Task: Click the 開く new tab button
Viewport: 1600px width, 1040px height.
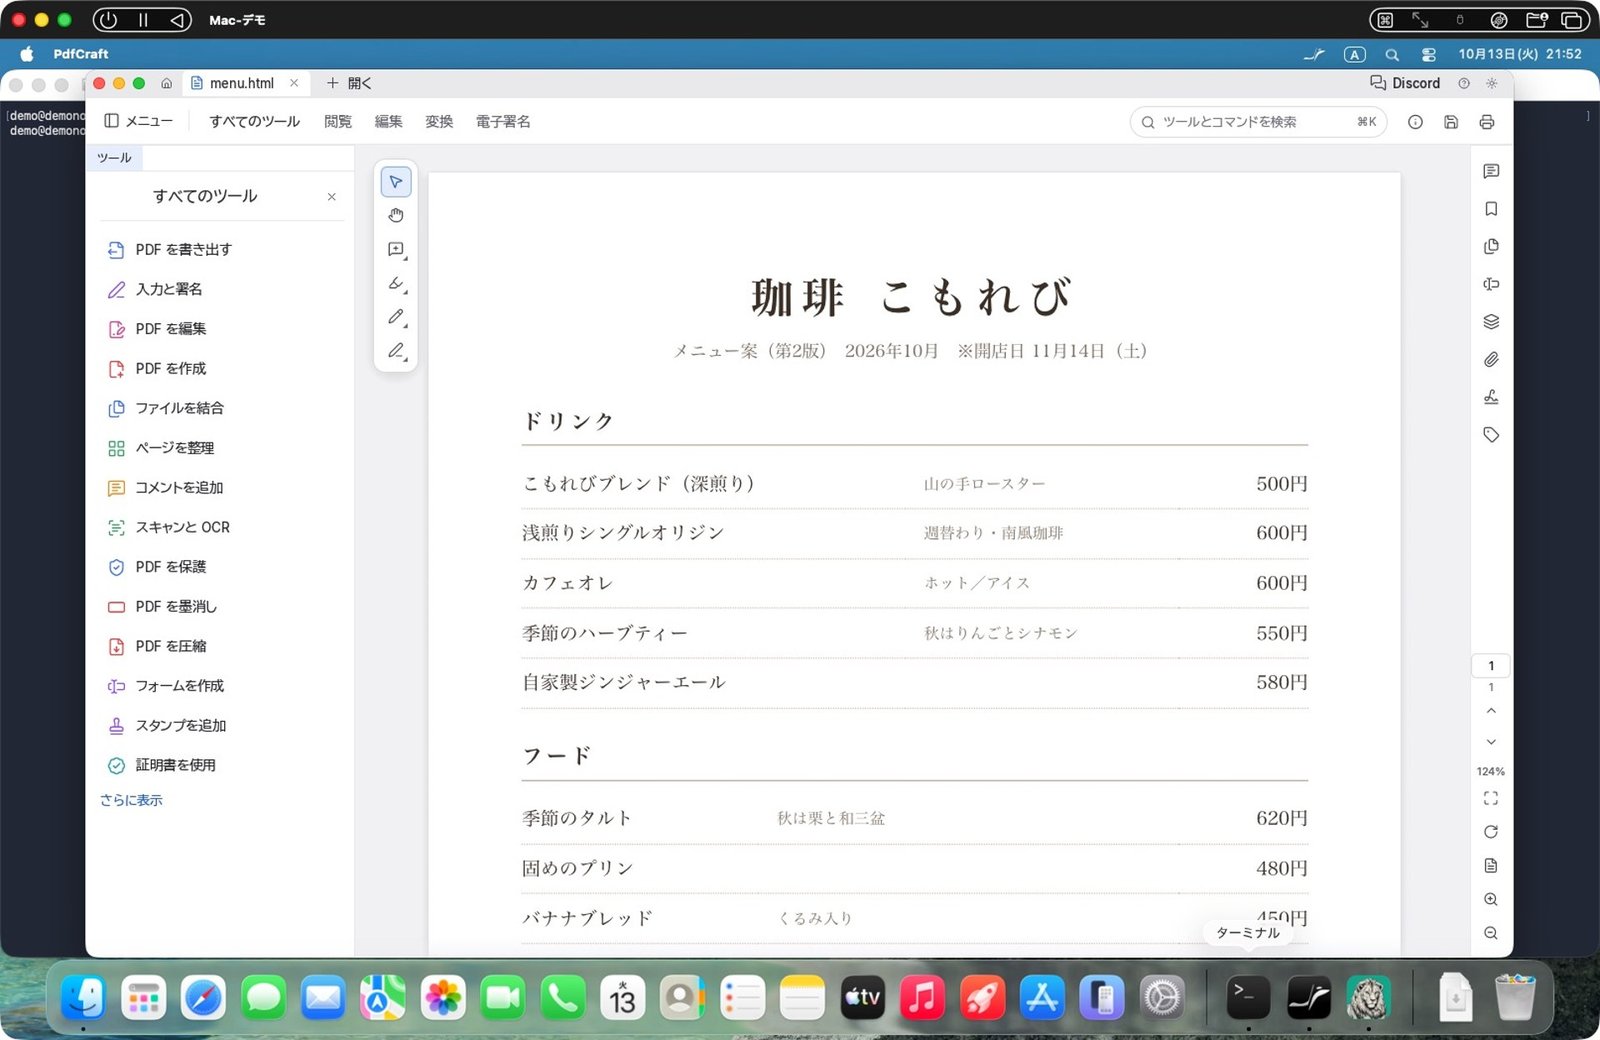Action: (349, 84)
